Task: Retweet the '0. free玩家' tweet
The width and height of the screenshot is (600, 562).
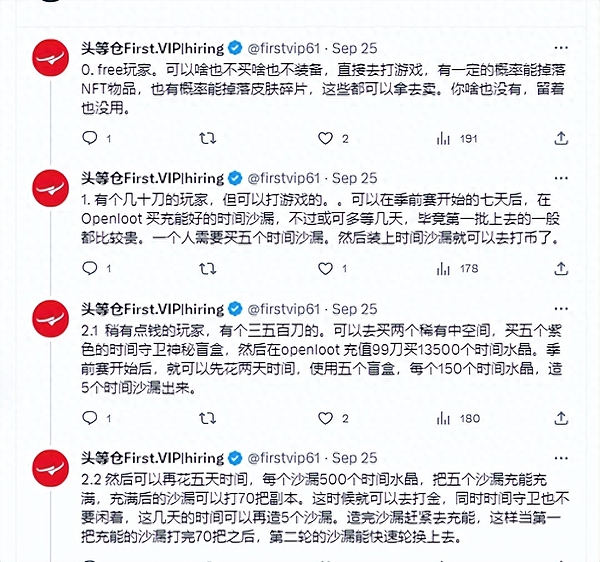Action: [208, 139]
